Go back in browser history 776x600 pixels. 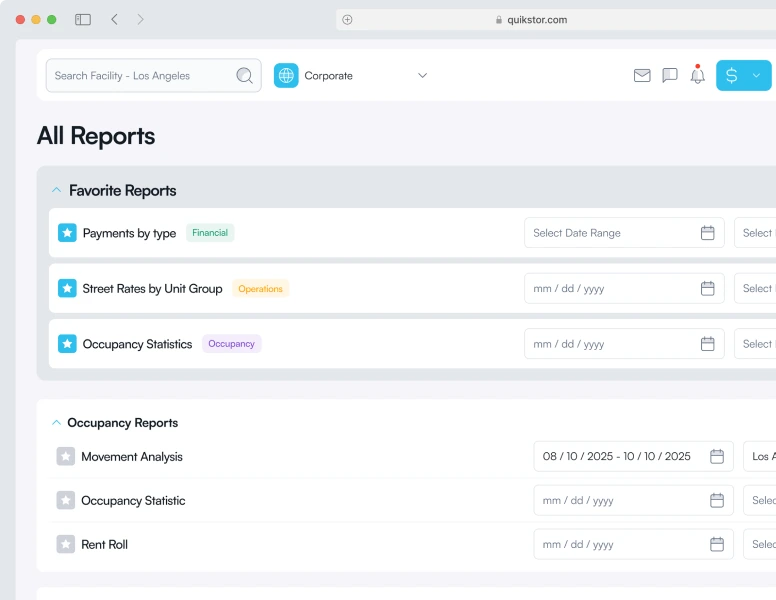click(x=114, y=19)
